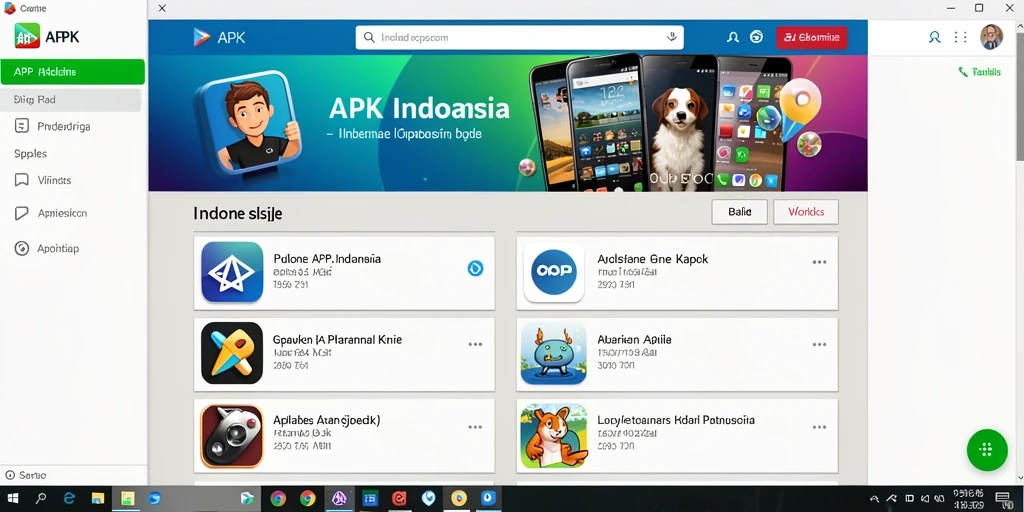
Task: Click the blue refresh icon on Pulone card
Action: [475, 268]
